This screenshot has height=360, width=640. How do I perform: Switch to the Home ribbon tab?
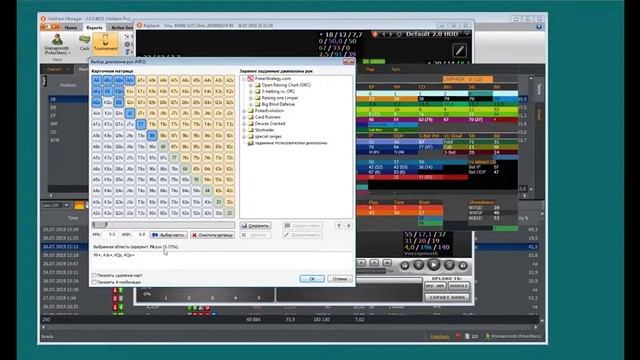71,27
